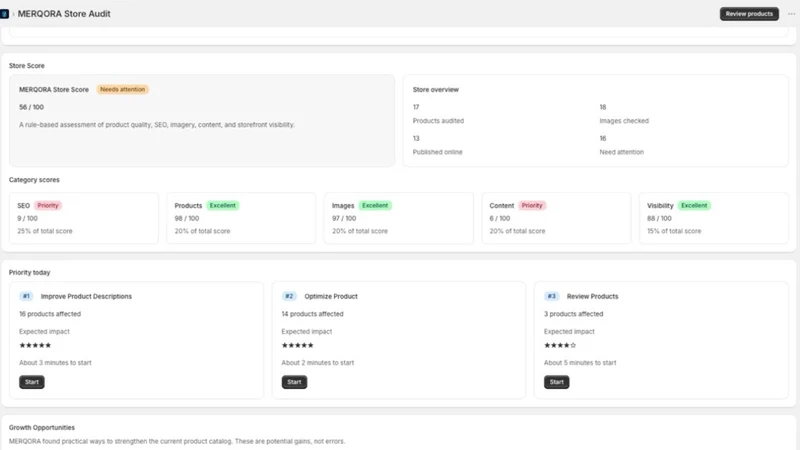Select the SEO Priority badge
Viewport: 800px width, 450px height.
(48, 206)
